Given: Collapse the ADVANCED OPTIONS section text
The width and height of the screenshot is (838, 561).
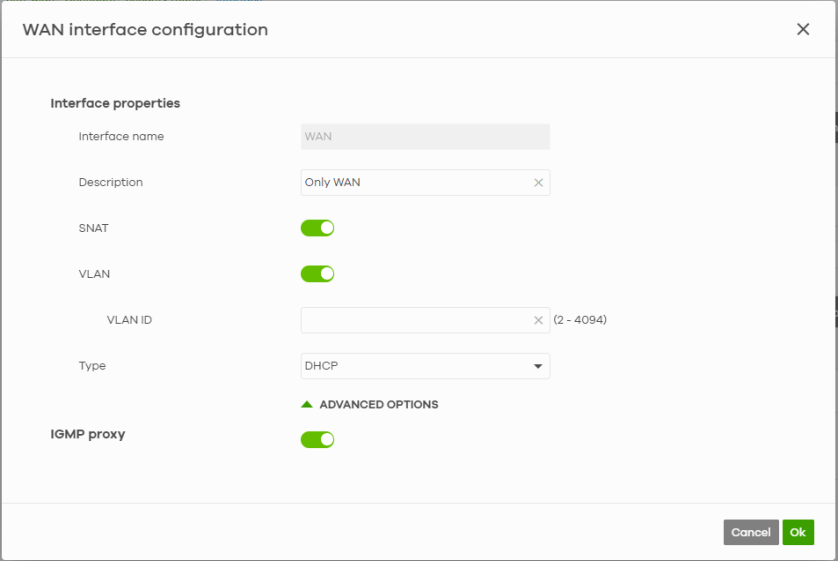Looking at the screenshot, I should coord(378,405).
